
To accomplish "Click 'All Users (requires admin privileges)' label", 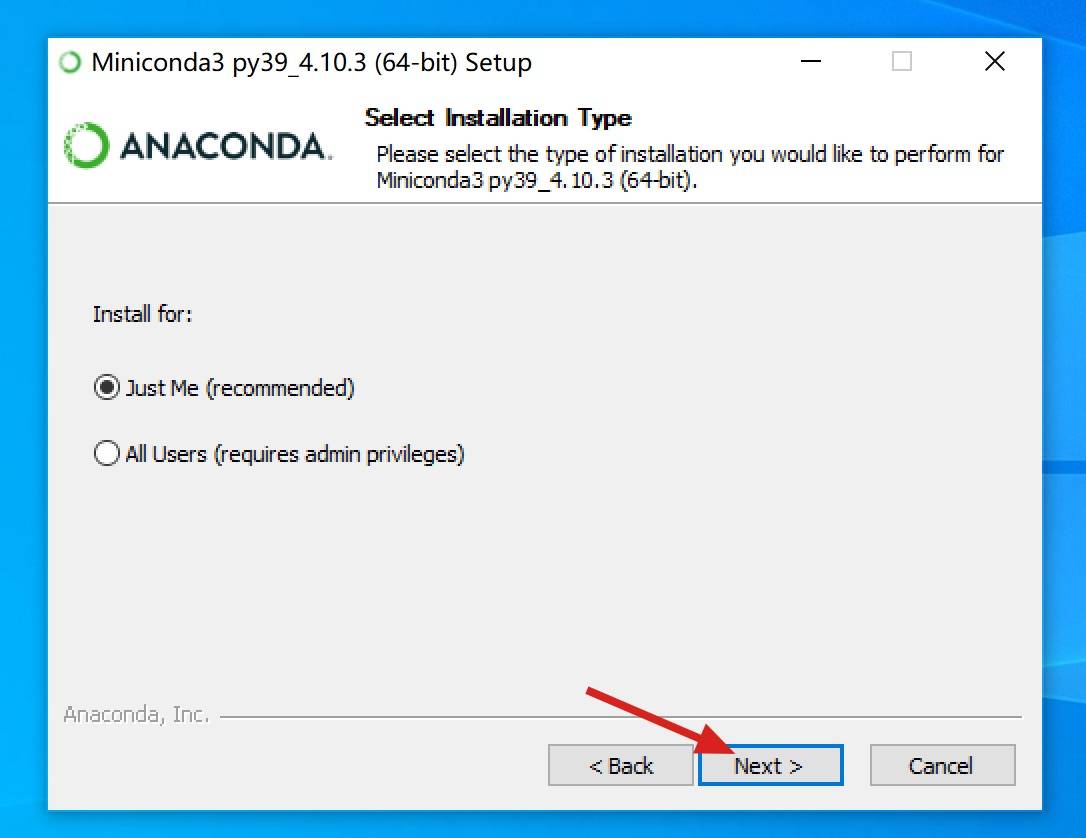I will point(295,454).
